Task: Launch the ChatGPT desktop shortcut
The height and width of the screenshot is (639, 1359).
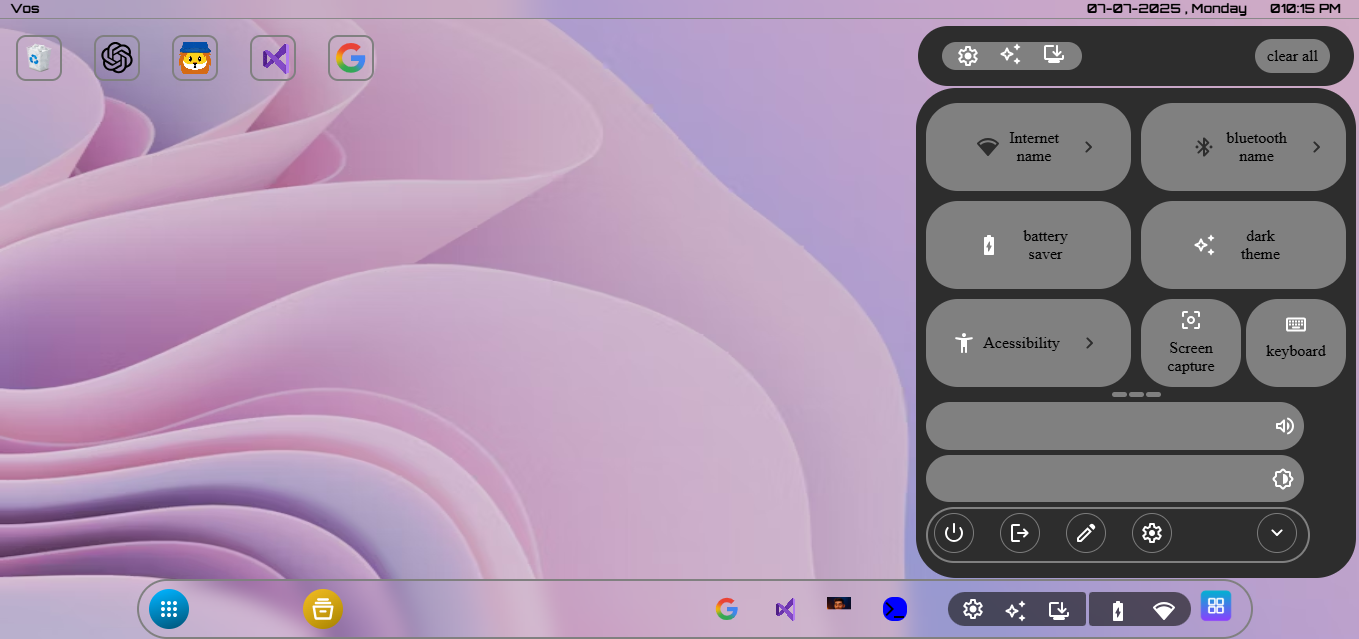Action: [117, 58]
